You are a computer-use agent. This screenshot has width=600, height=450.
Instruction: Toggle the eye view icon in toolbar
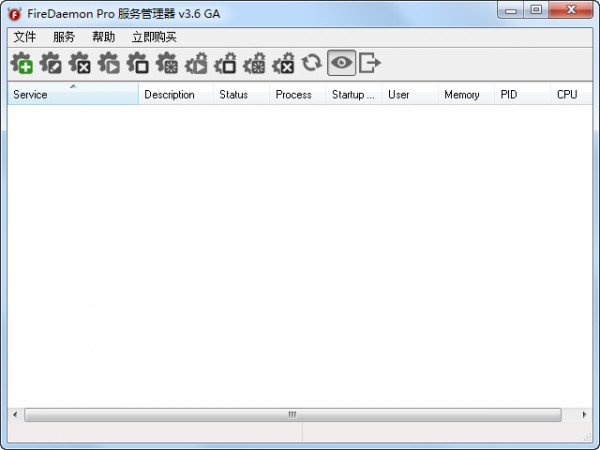point(341,63)
